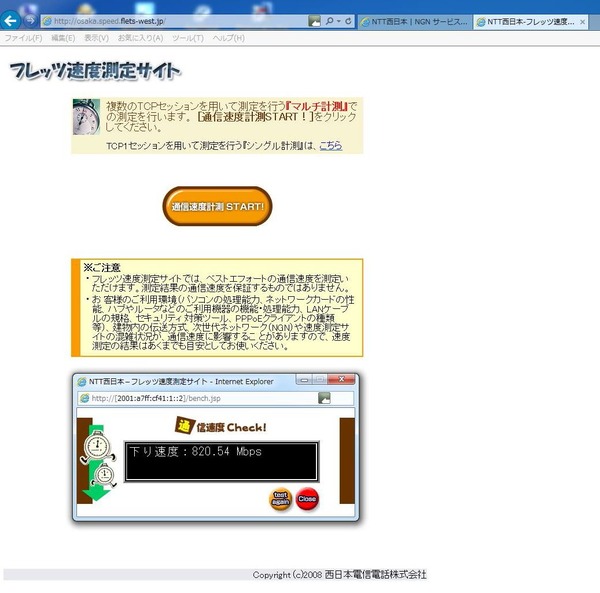
Task: Switch to the NTT西日本 NGN サービス tab
Action: click(x=415, y=22)
